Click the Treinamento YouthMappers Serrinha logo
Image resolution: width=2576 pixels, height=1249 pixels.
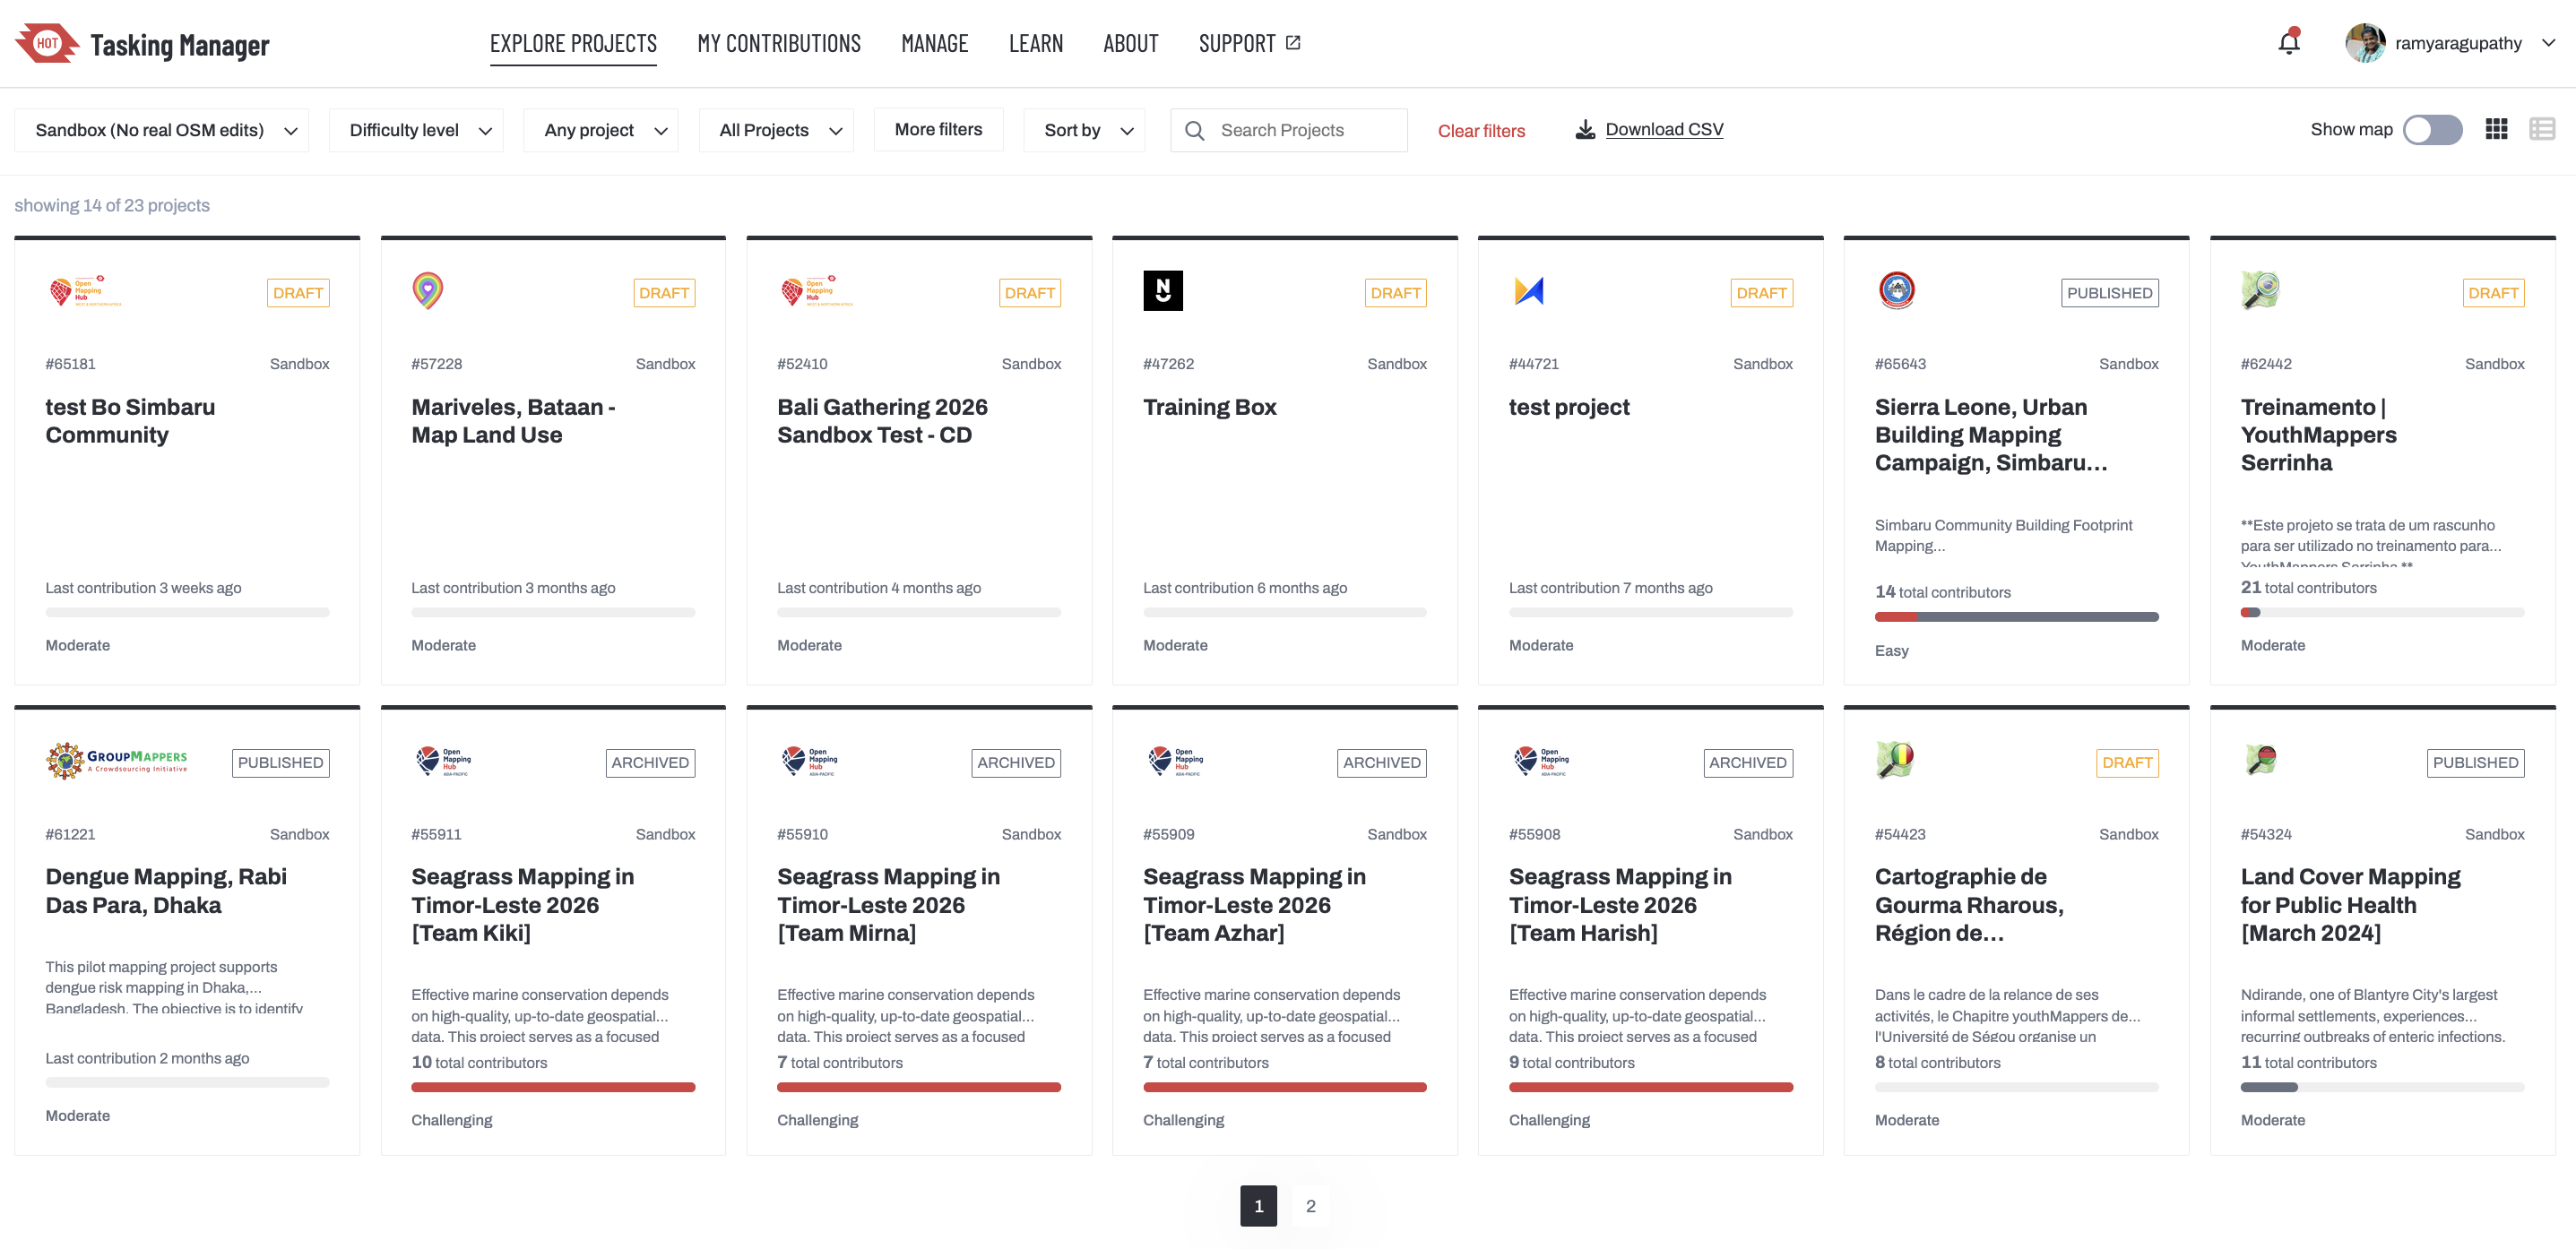point(2260,291)
